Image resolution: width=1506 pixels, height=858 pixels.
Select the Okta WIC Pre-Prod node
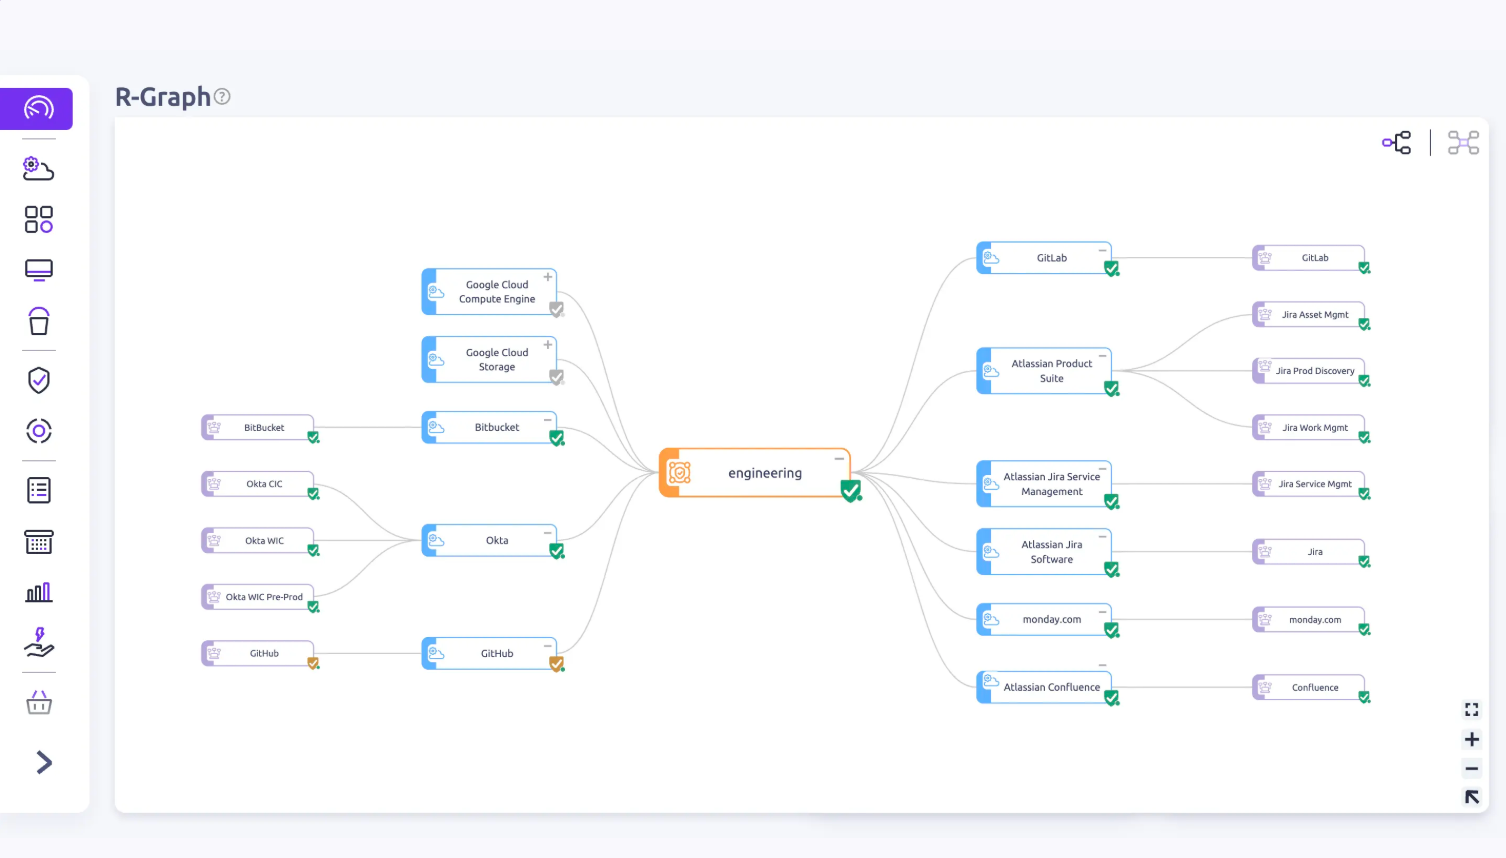click(x=258, y=597)
